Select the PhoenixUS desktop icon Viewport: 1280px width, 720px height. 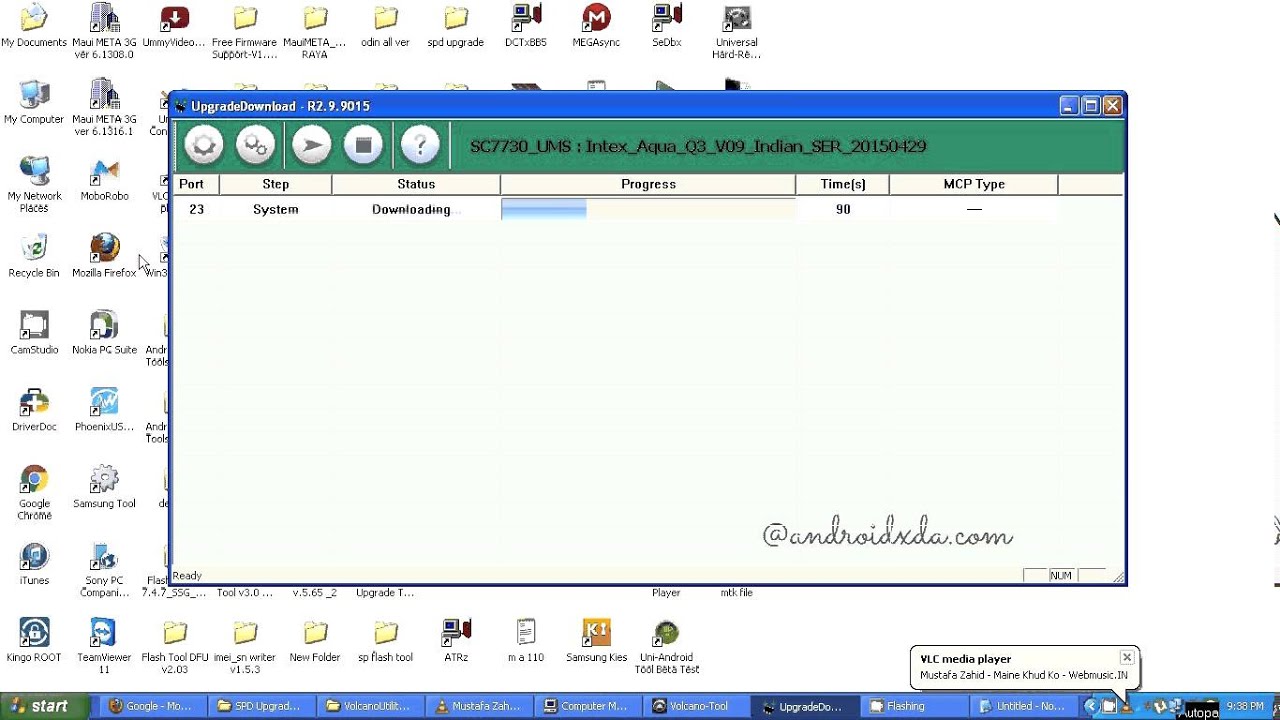pos(104,409)
